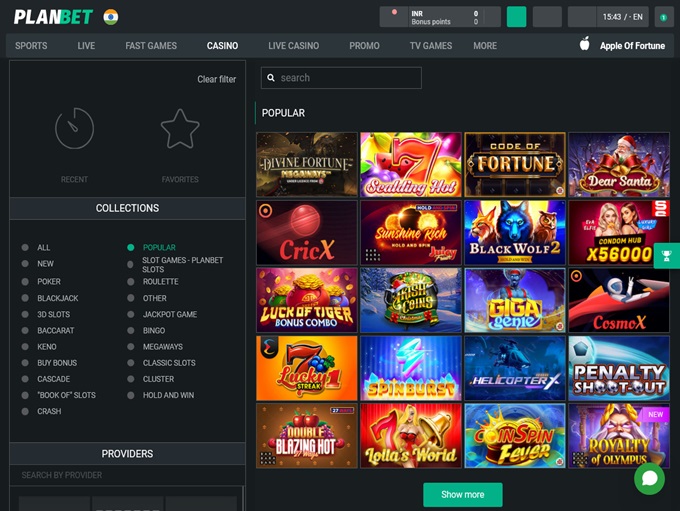The image size is (680, 511).
Task: Open the live chat bubble icon
Action: [649, 479]
